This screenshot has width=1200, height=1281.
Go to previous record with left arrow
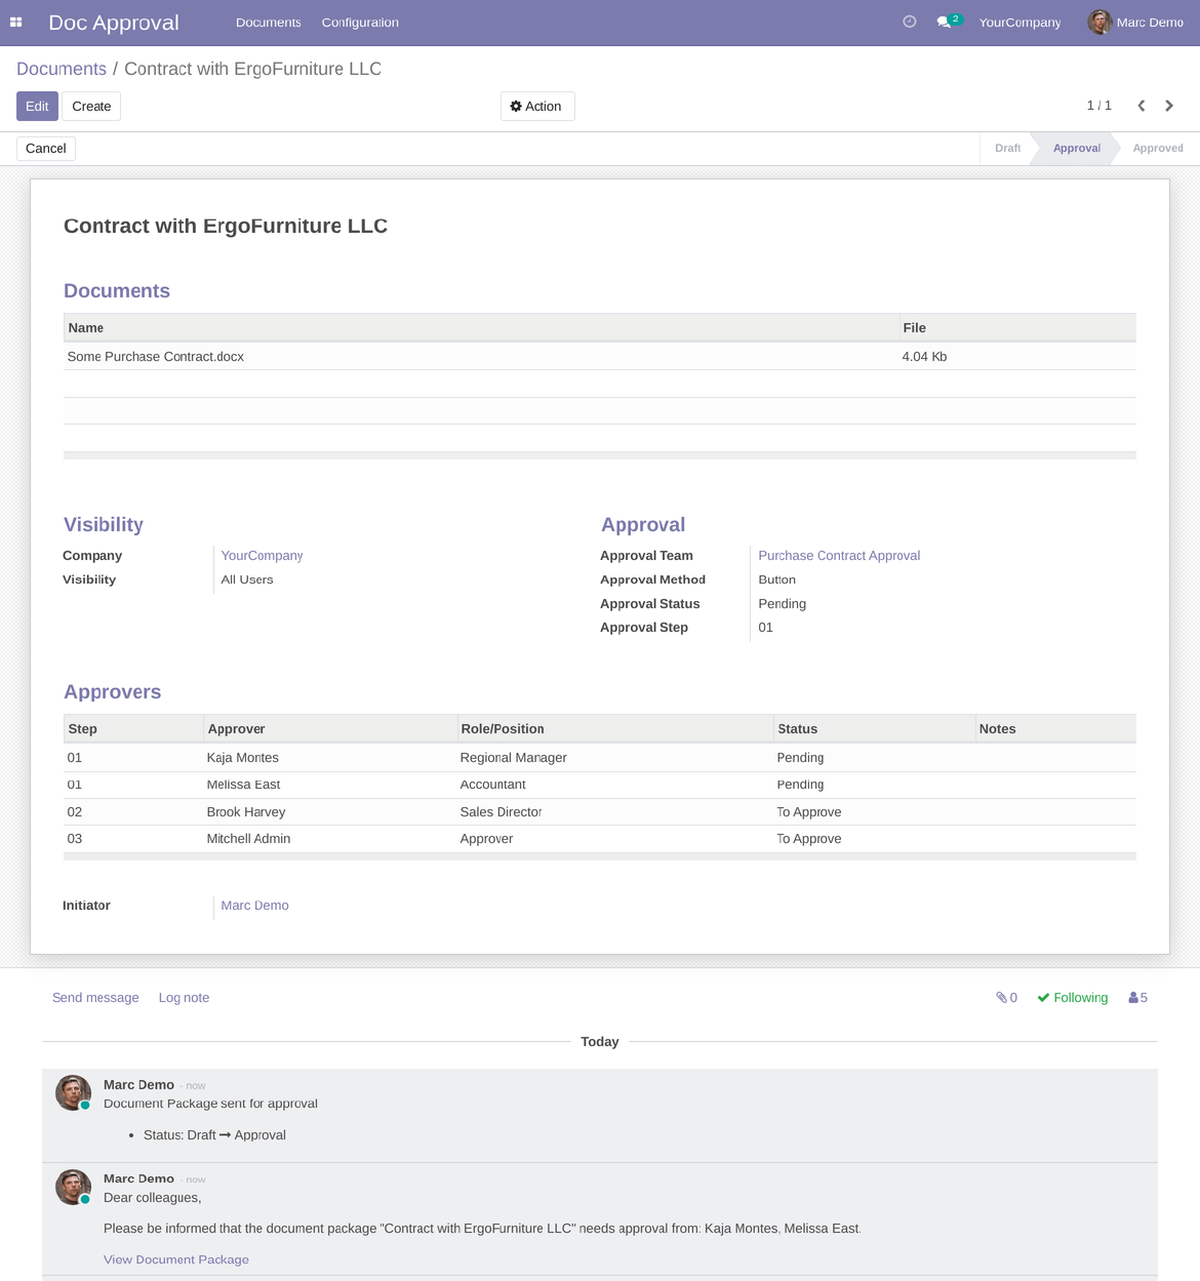point(1141,105)
